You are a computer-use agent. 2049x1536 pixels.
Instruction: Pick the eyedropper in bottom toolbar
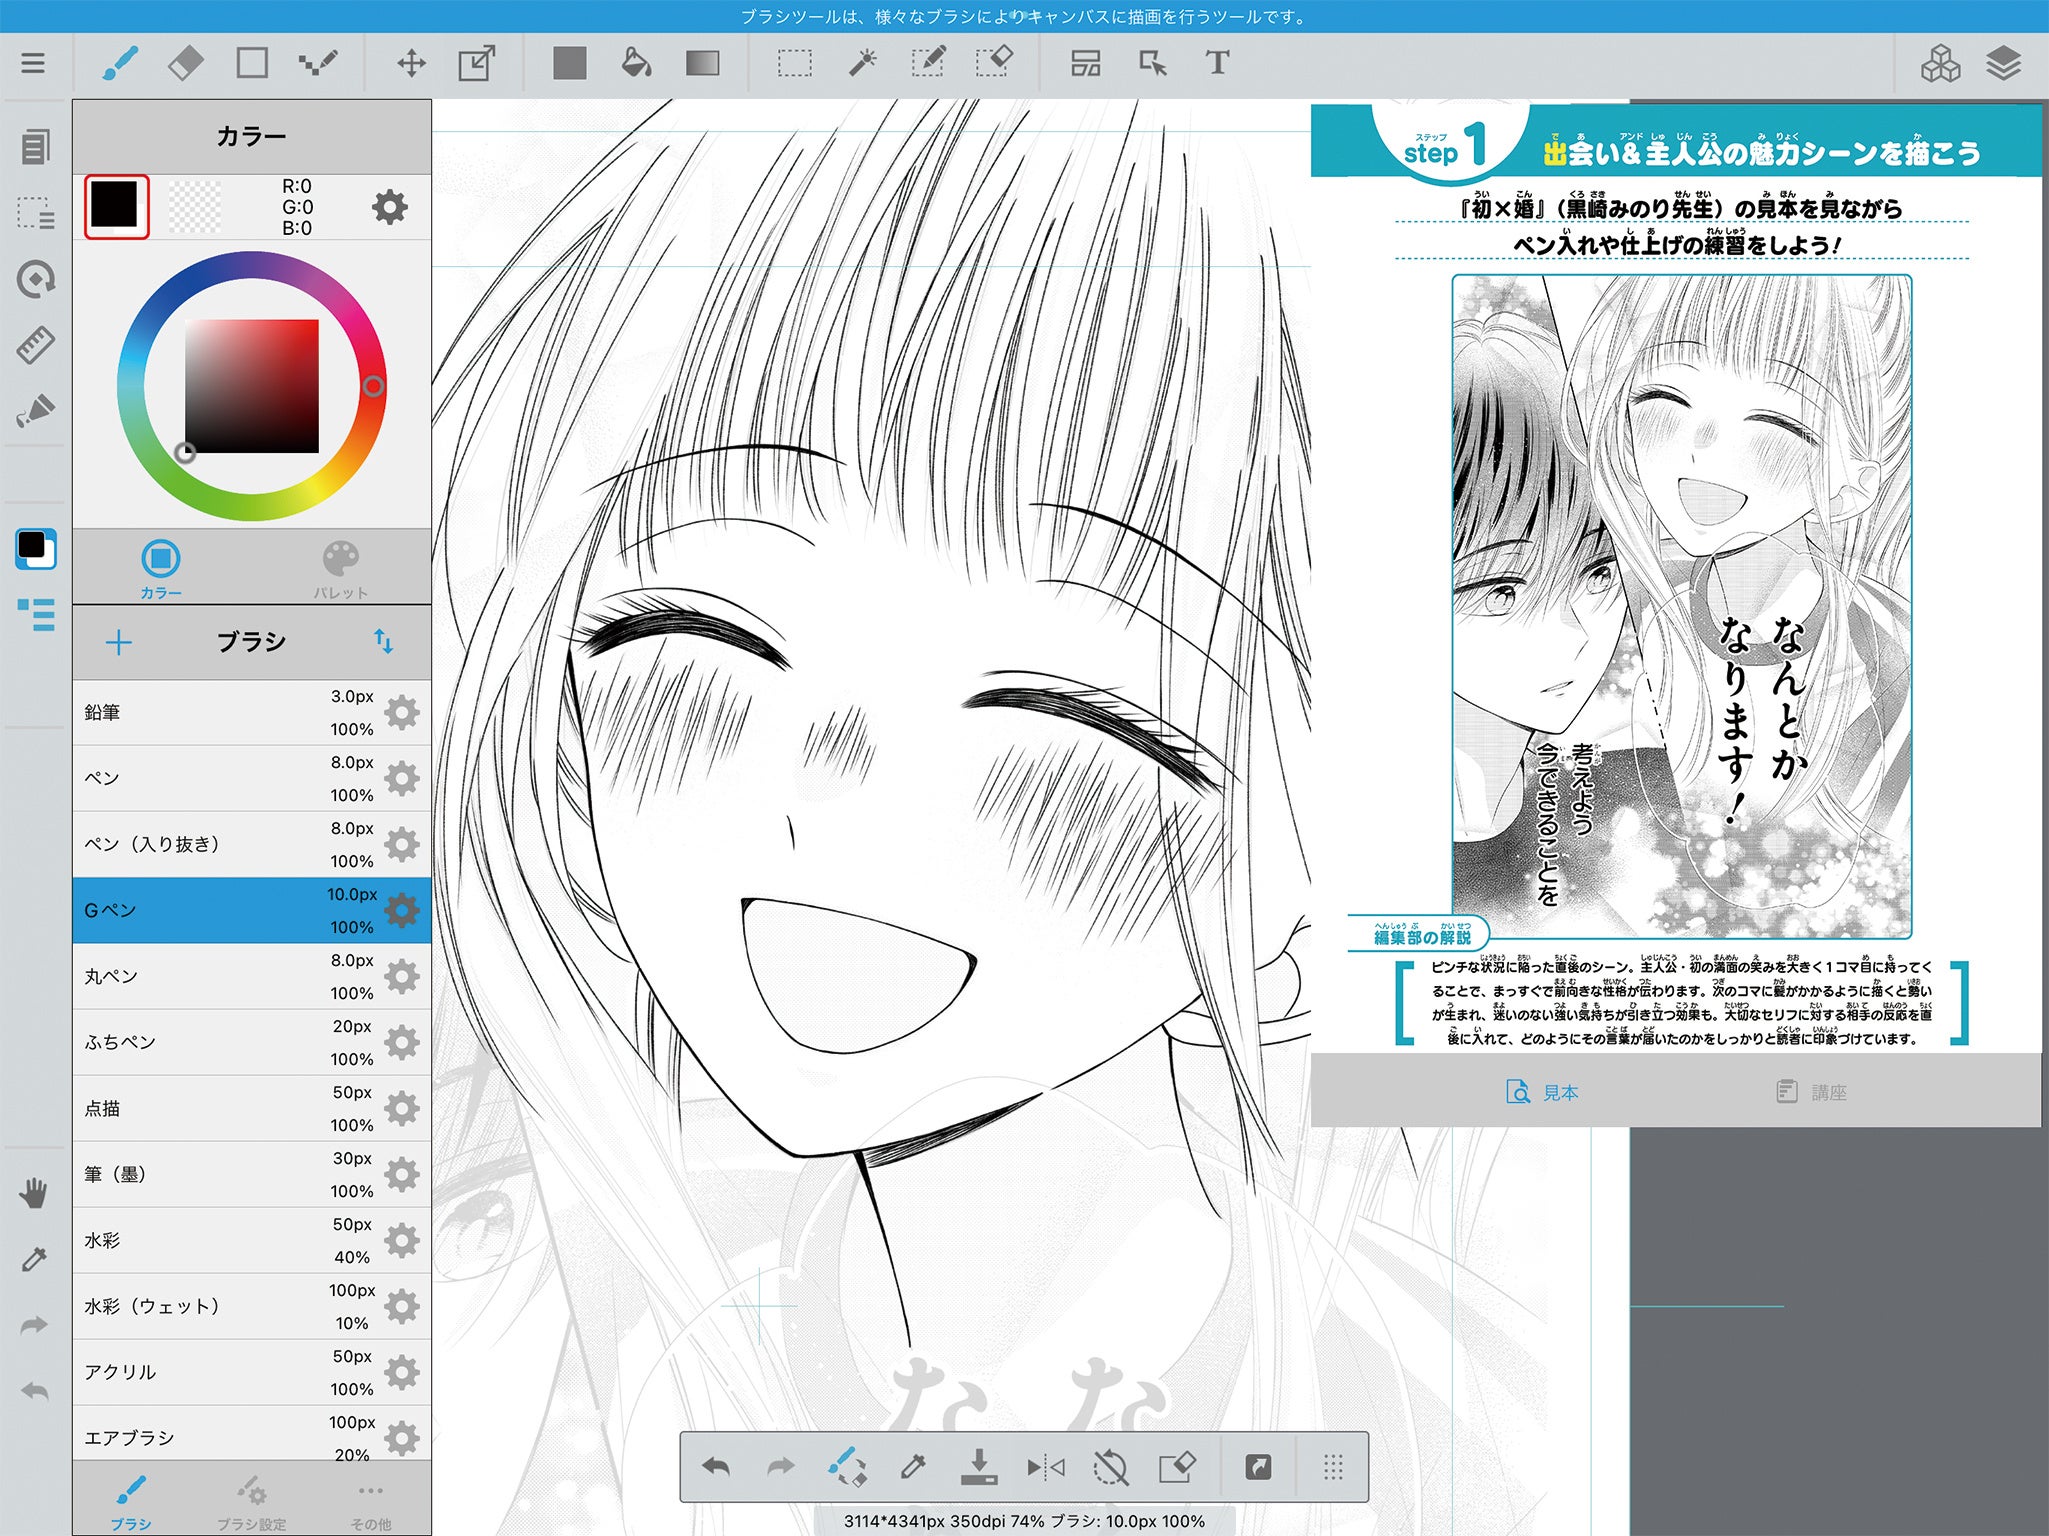point(912,1467)
